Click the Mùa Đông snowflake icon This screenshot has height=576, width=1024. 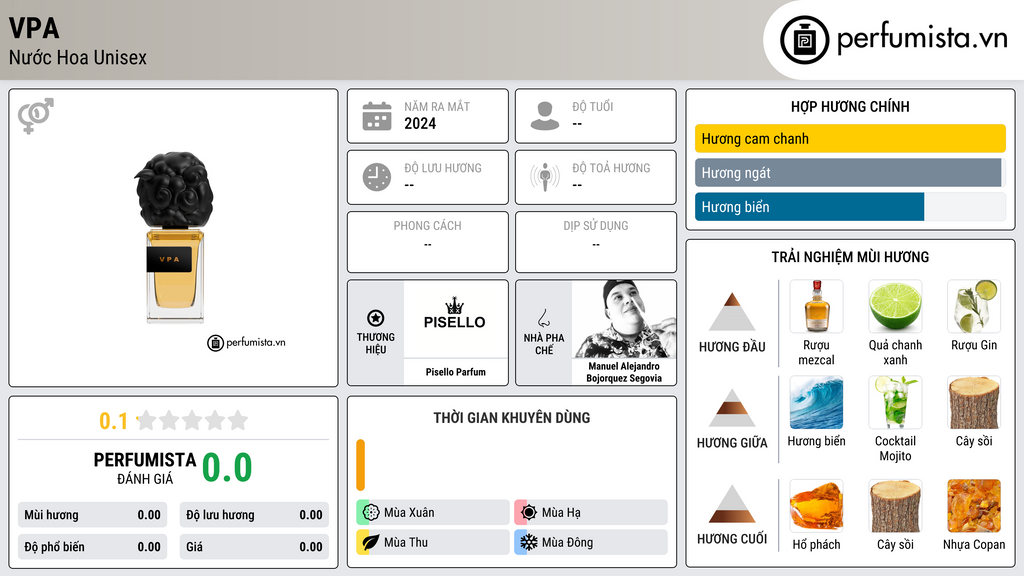(529, 542)
